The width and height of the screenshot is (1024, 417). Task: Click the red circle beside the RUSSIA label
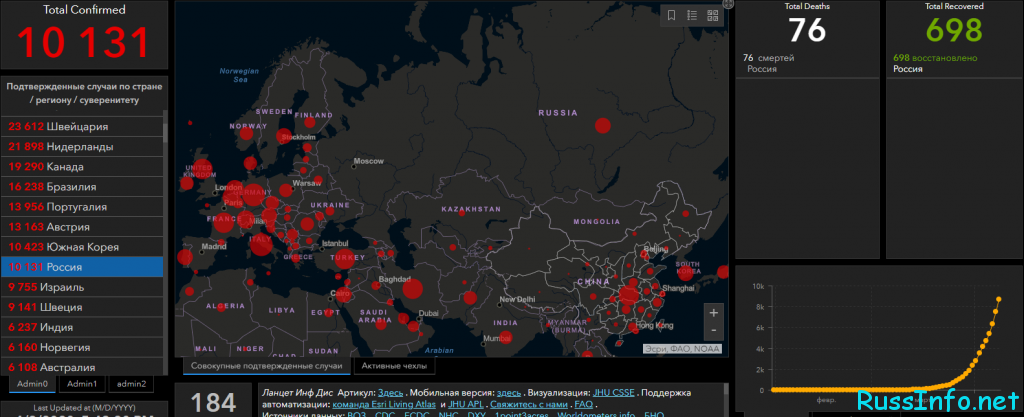click(x=602, y=125)
